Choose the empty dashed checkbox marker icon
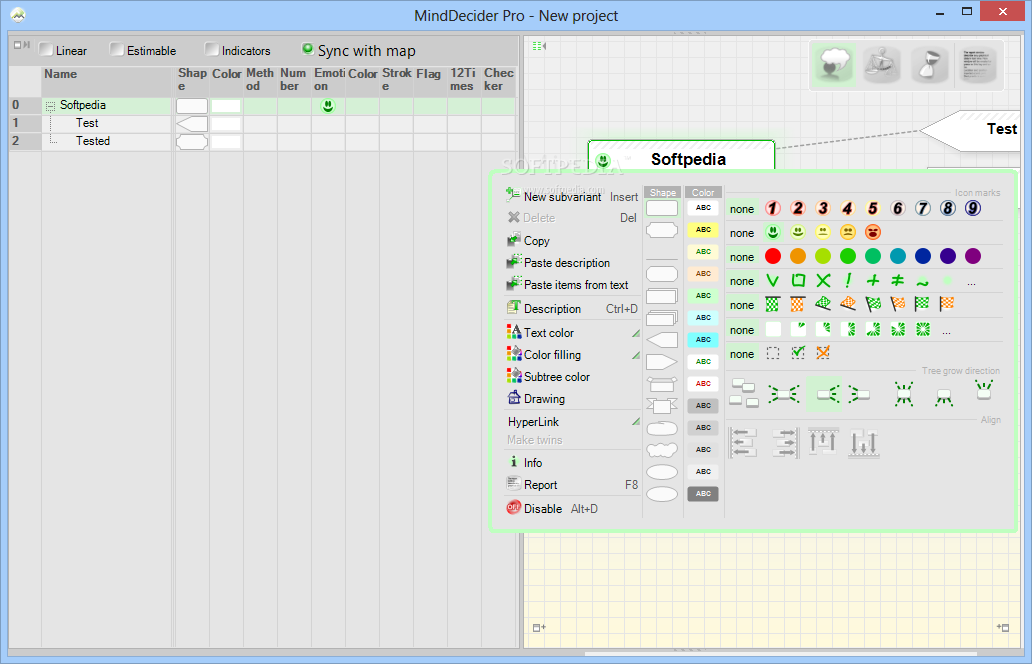This screenshot has height=664, width=1032. coord(773,353)
